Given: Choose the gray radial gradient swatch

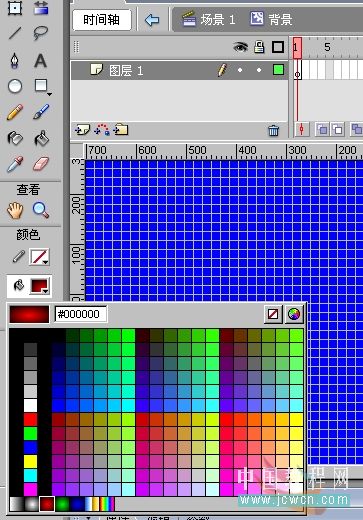Looking at the screenshot, I should 32,504.
